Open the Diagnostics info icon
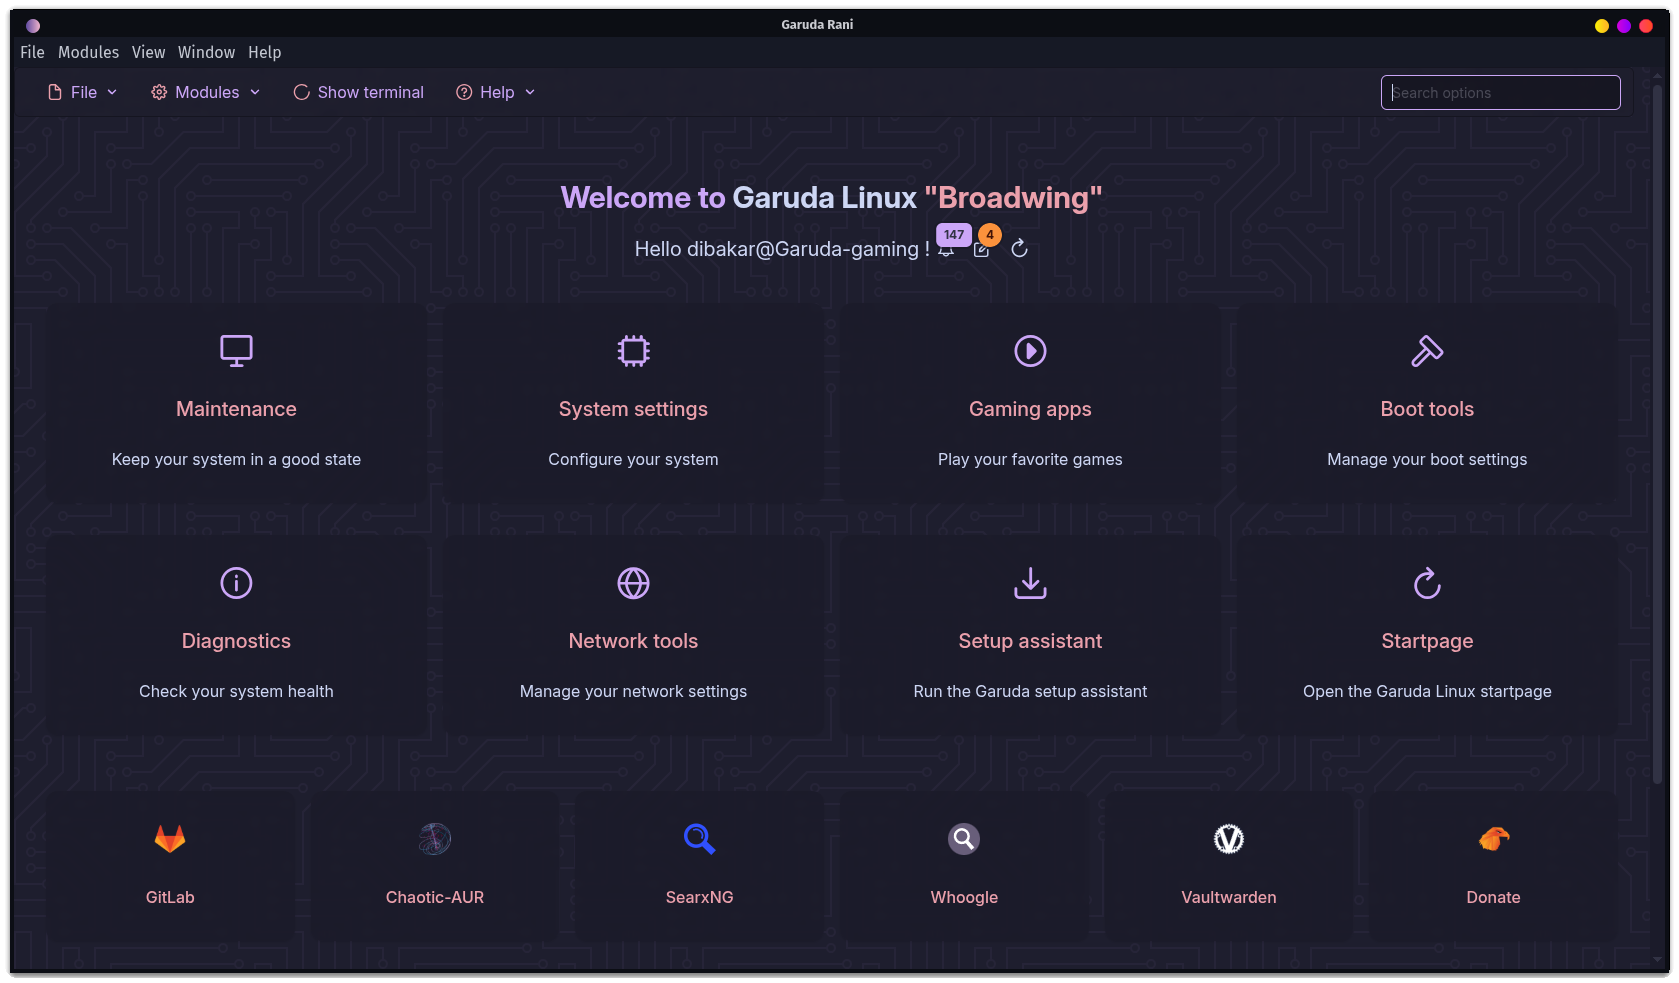1679x983 pixels. click(236, 583)
